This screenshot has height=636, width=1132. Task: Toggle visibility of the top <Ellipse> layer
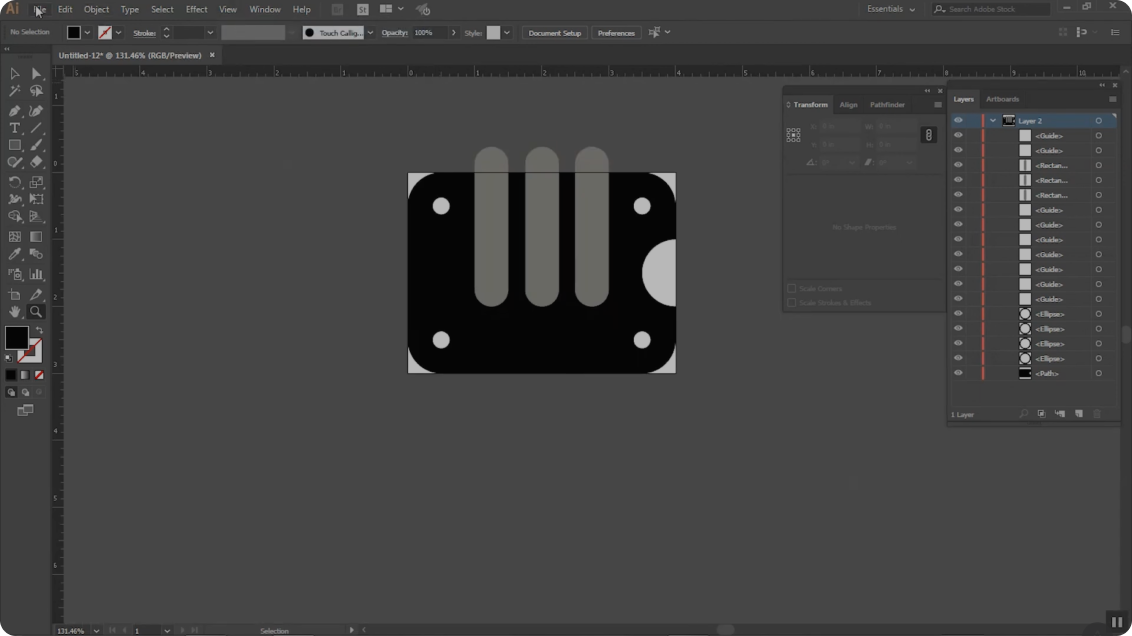tap(958, 313)
